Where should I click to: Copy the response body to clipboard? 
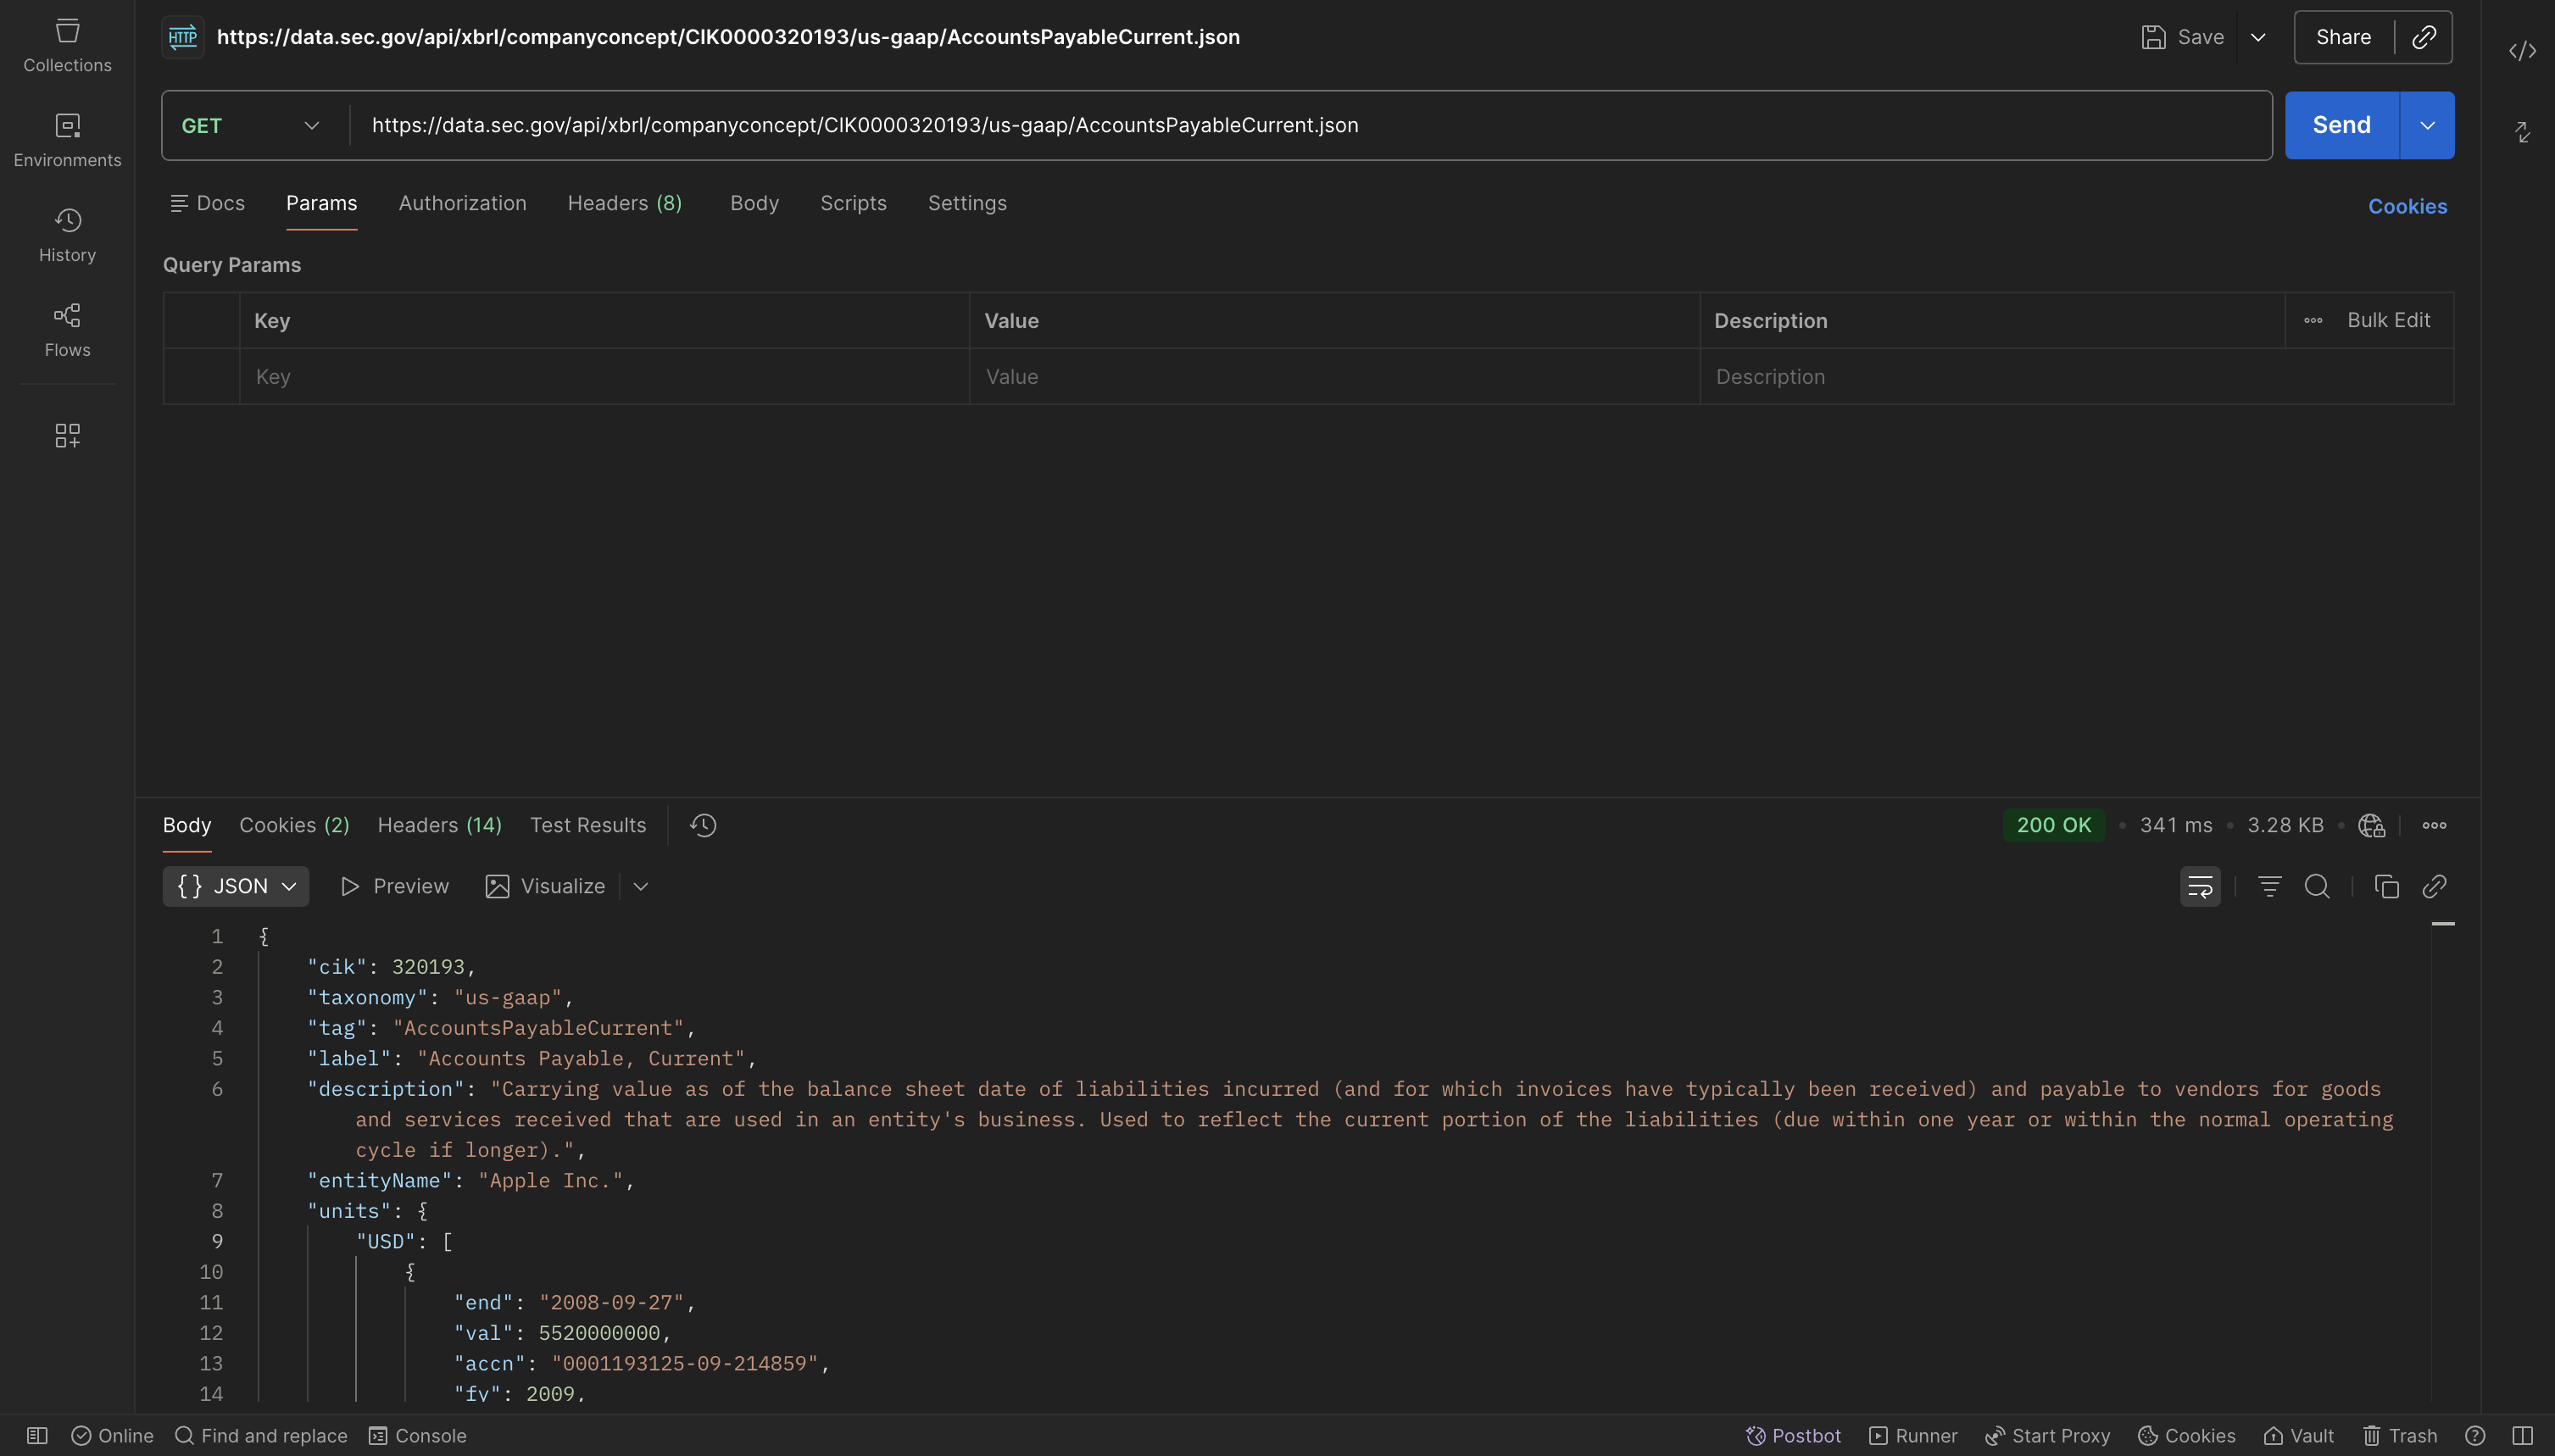(x=2386, y=886)
